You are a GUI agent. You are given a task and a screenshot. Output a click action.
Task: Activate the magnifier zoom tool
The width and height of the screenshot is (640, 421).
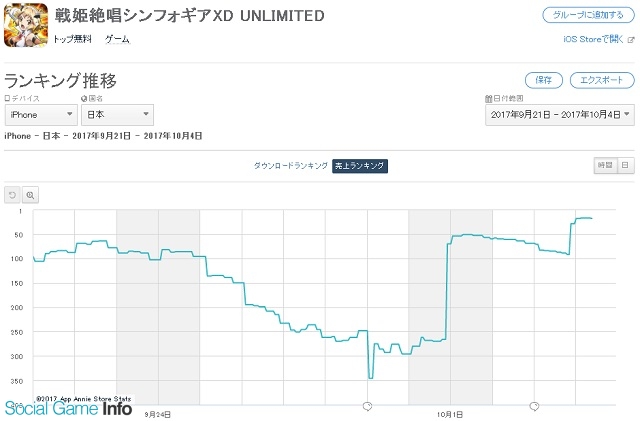tap(30, 195)
